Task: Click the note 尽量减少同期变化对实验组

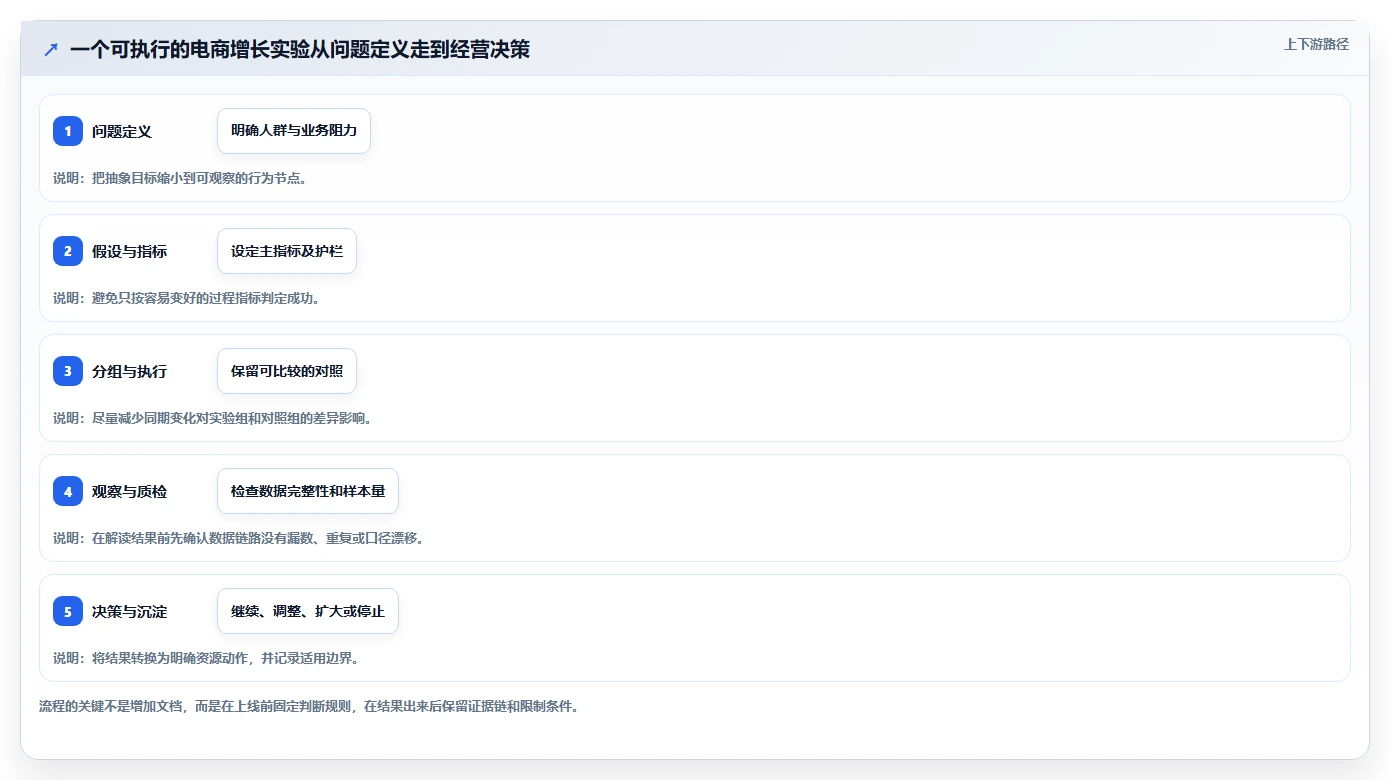Action: point(212,418)
